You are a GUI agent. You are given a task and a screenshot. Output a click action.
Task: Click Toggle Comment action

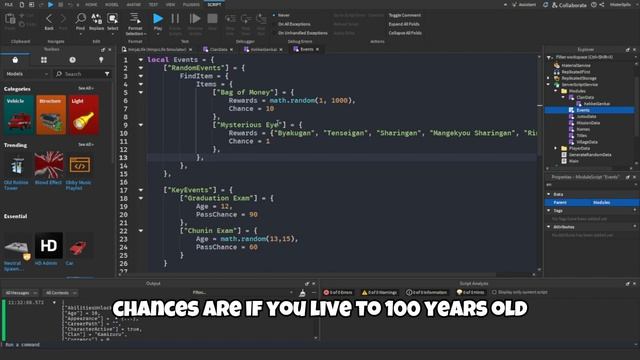(404, 15)
